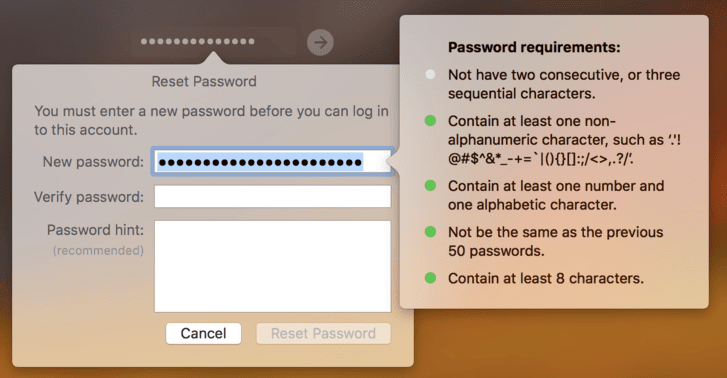Click the Password hint text area
Viewport: 727px width, 378px height.
[x=273, y=266]
